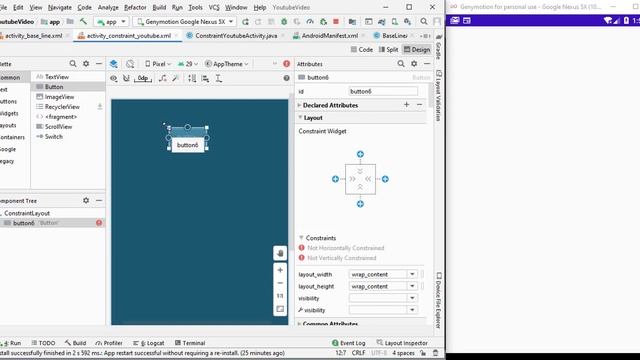This screenshot has width=640, height=360.
Task: Zoom in the design preview
Action: [280, 270]
